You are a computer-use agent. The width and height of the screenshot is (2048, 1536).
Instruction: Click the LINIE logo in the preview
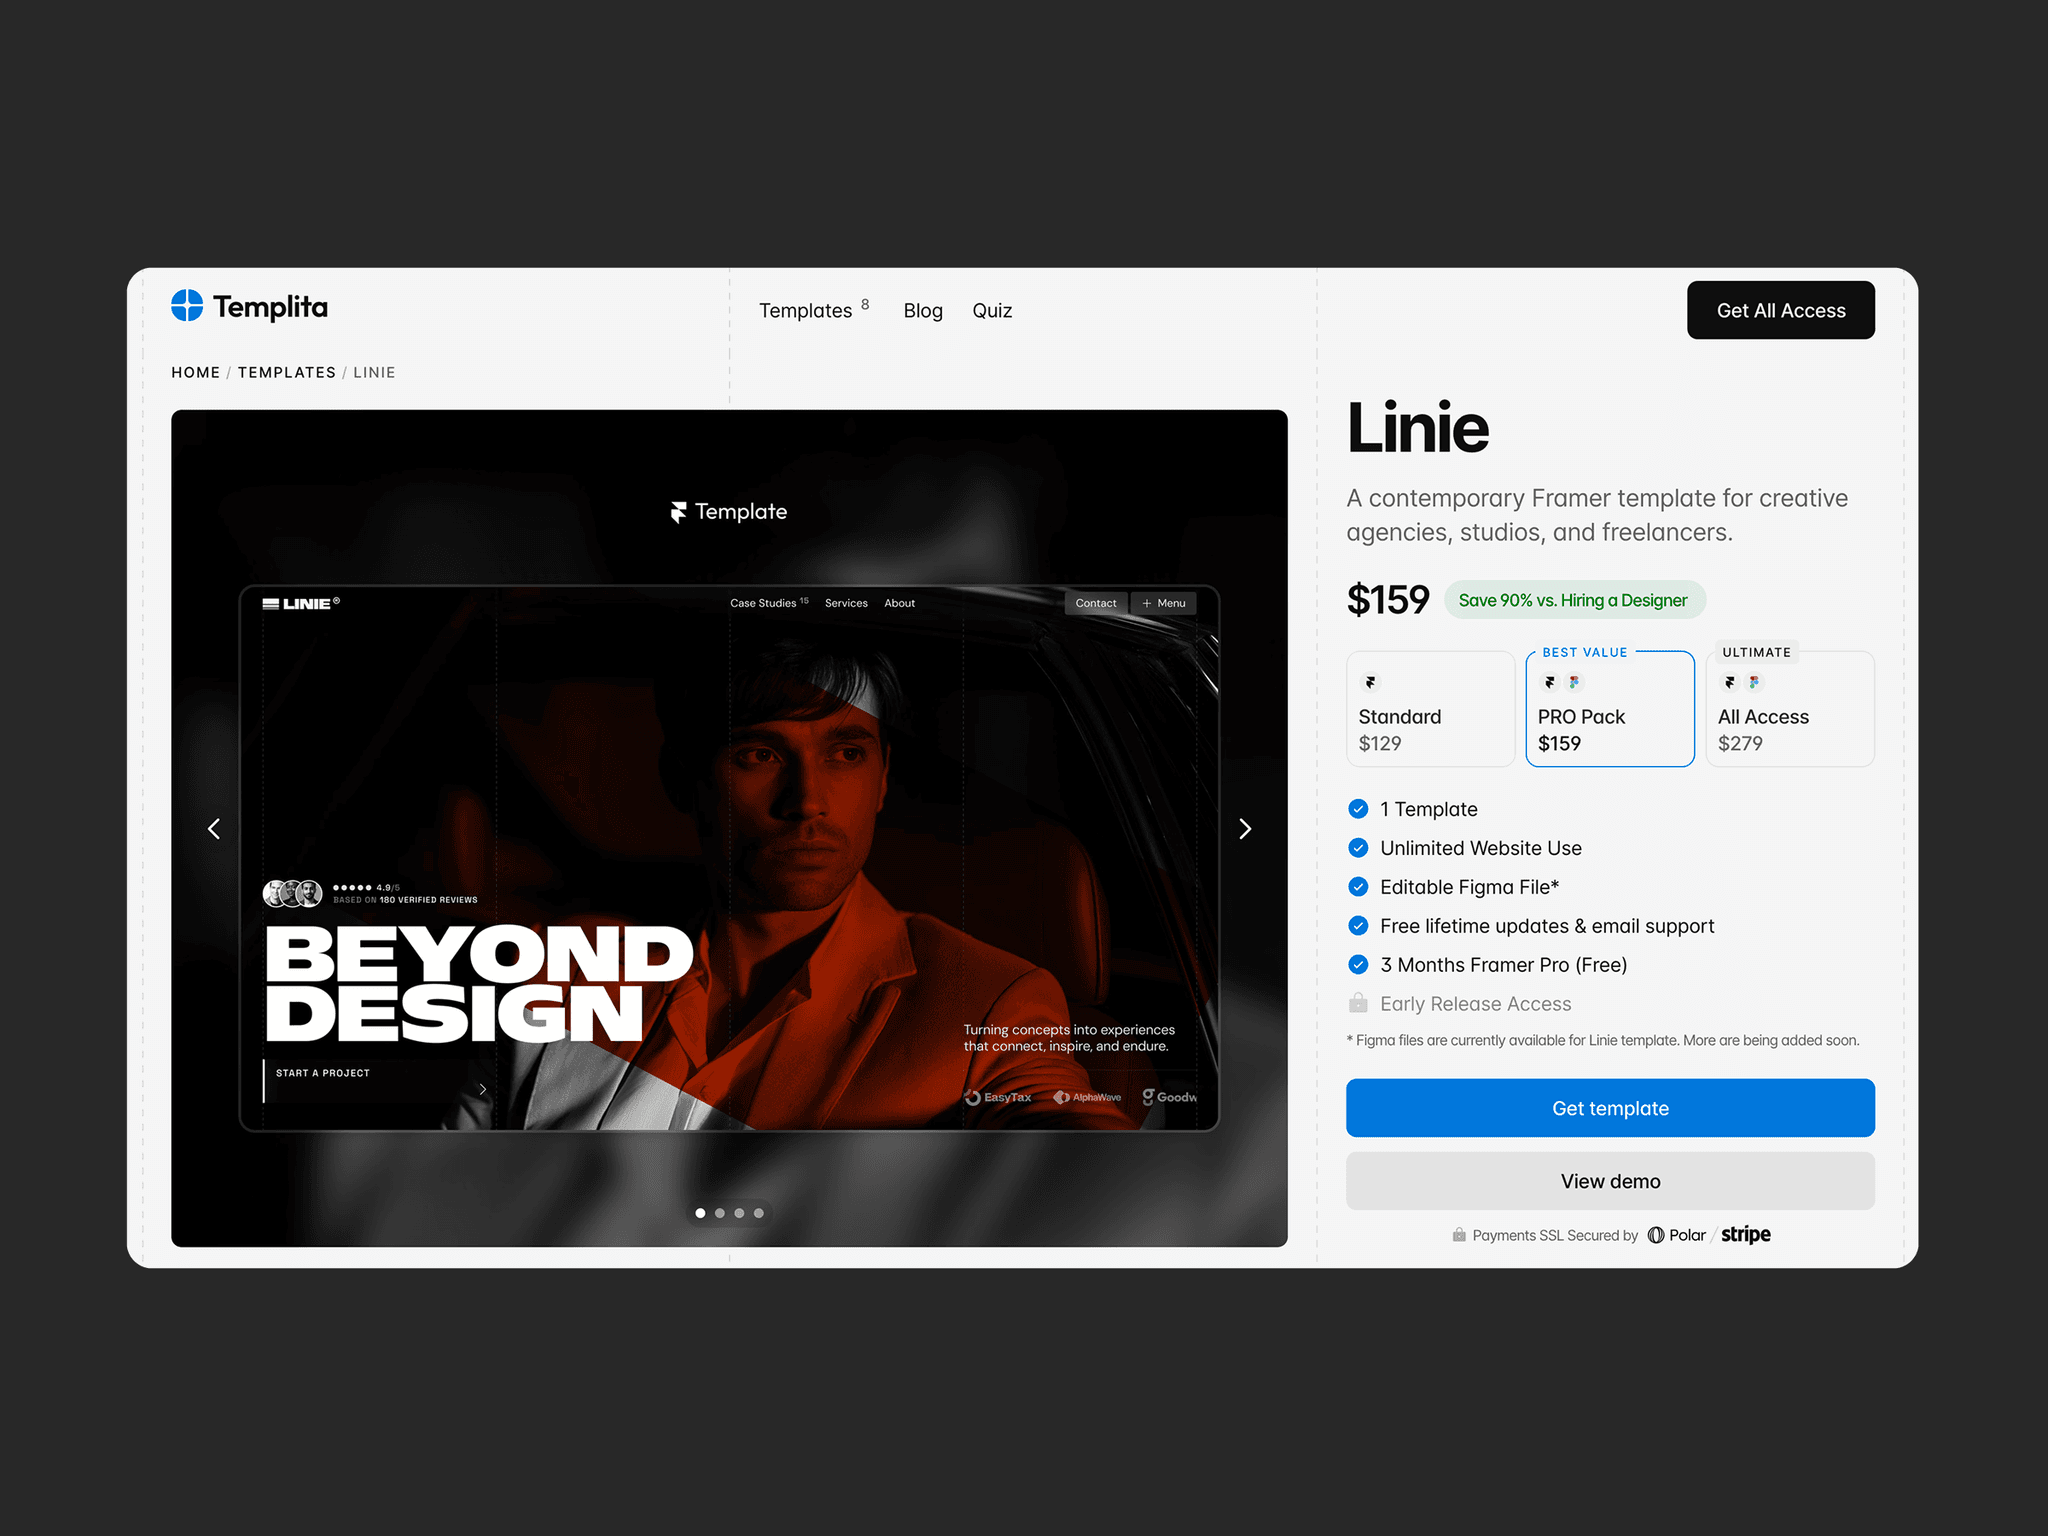click(301, 604)
